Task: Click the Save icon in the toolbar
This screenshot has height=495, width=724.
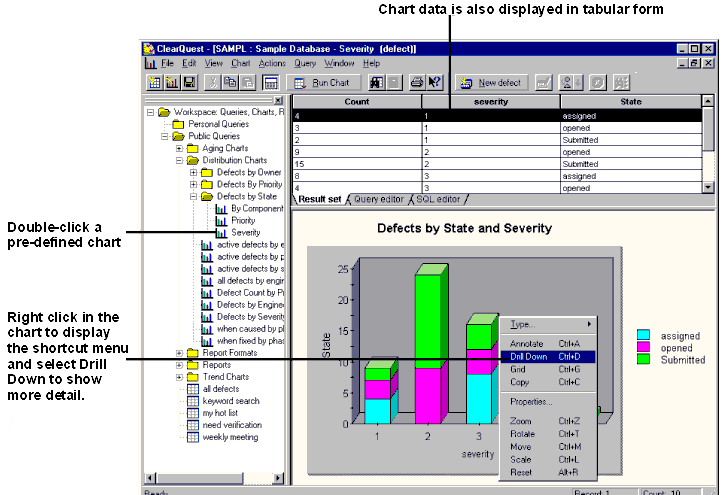Action: point(188,83)
